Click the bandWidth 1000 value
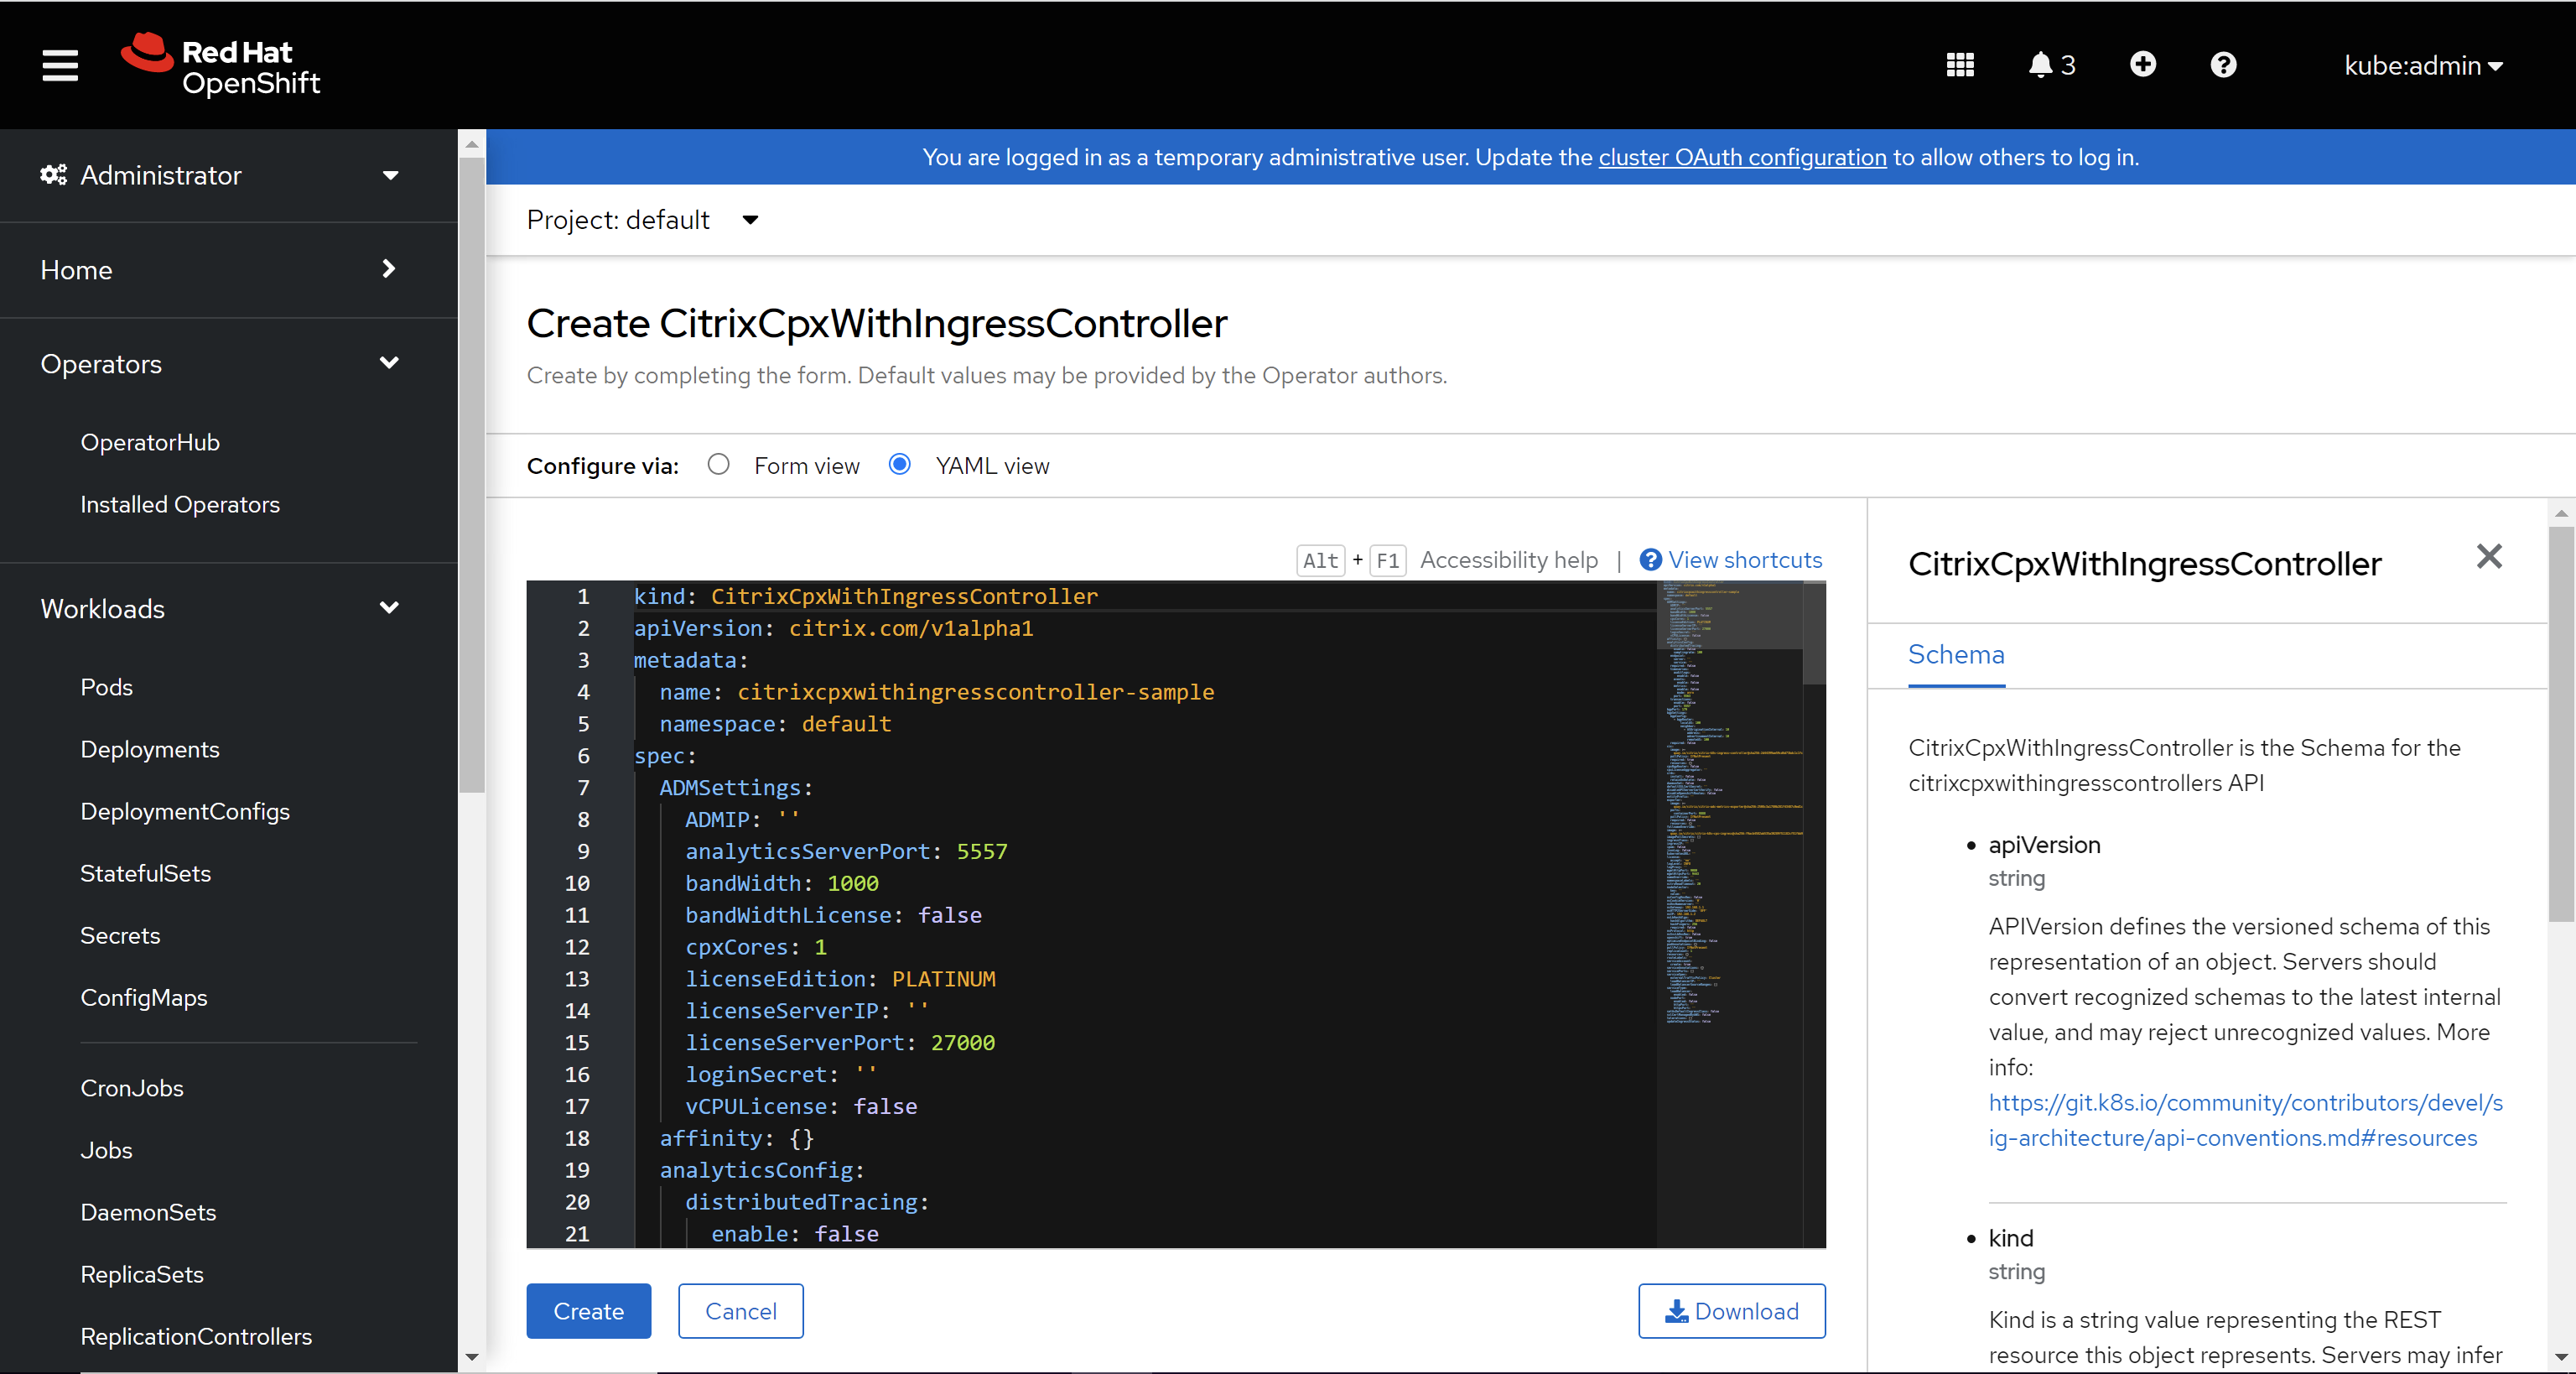 (852, 883)
